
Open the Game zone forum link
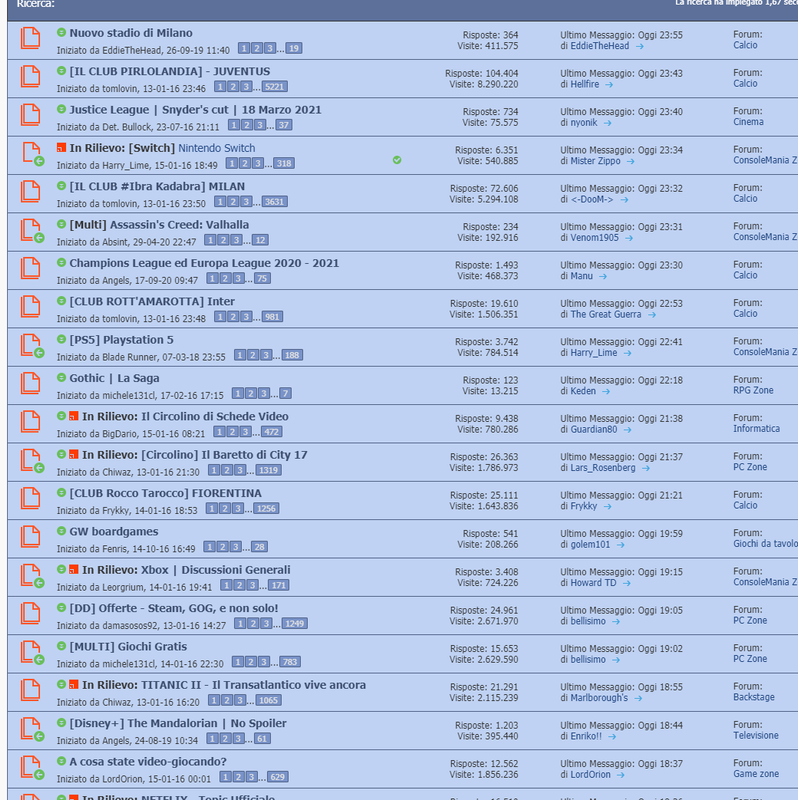pyautogui.click(x=756, y=774)
